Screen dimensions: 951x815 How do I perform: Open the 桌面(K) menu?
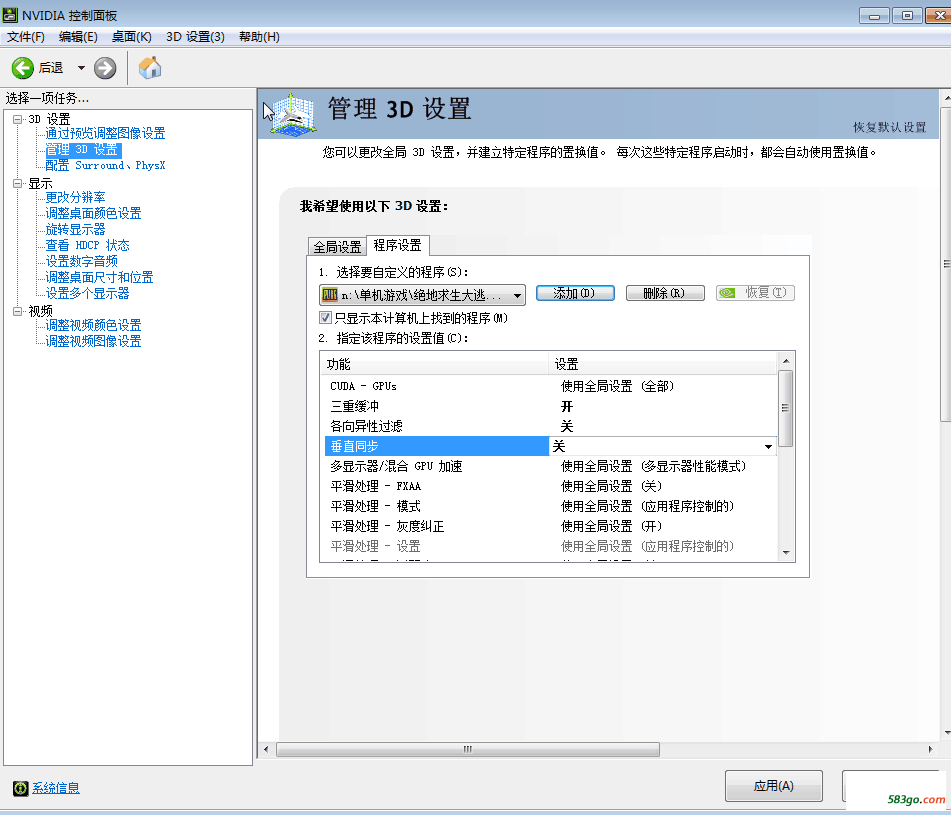[132, 37]
